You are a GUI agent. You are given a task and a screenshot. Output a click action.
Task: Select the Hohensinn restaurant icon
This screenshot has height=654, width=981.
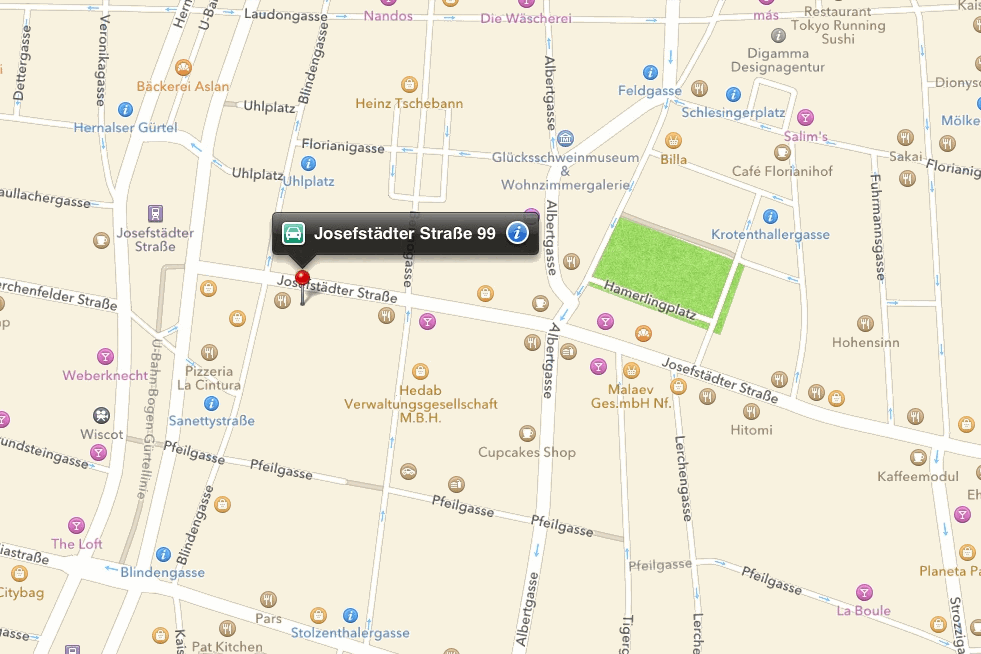865,324
